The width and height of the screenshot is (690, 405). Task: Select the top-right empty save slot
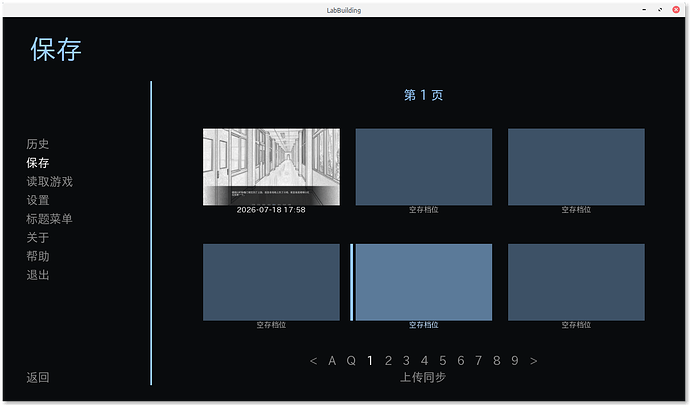576,171
